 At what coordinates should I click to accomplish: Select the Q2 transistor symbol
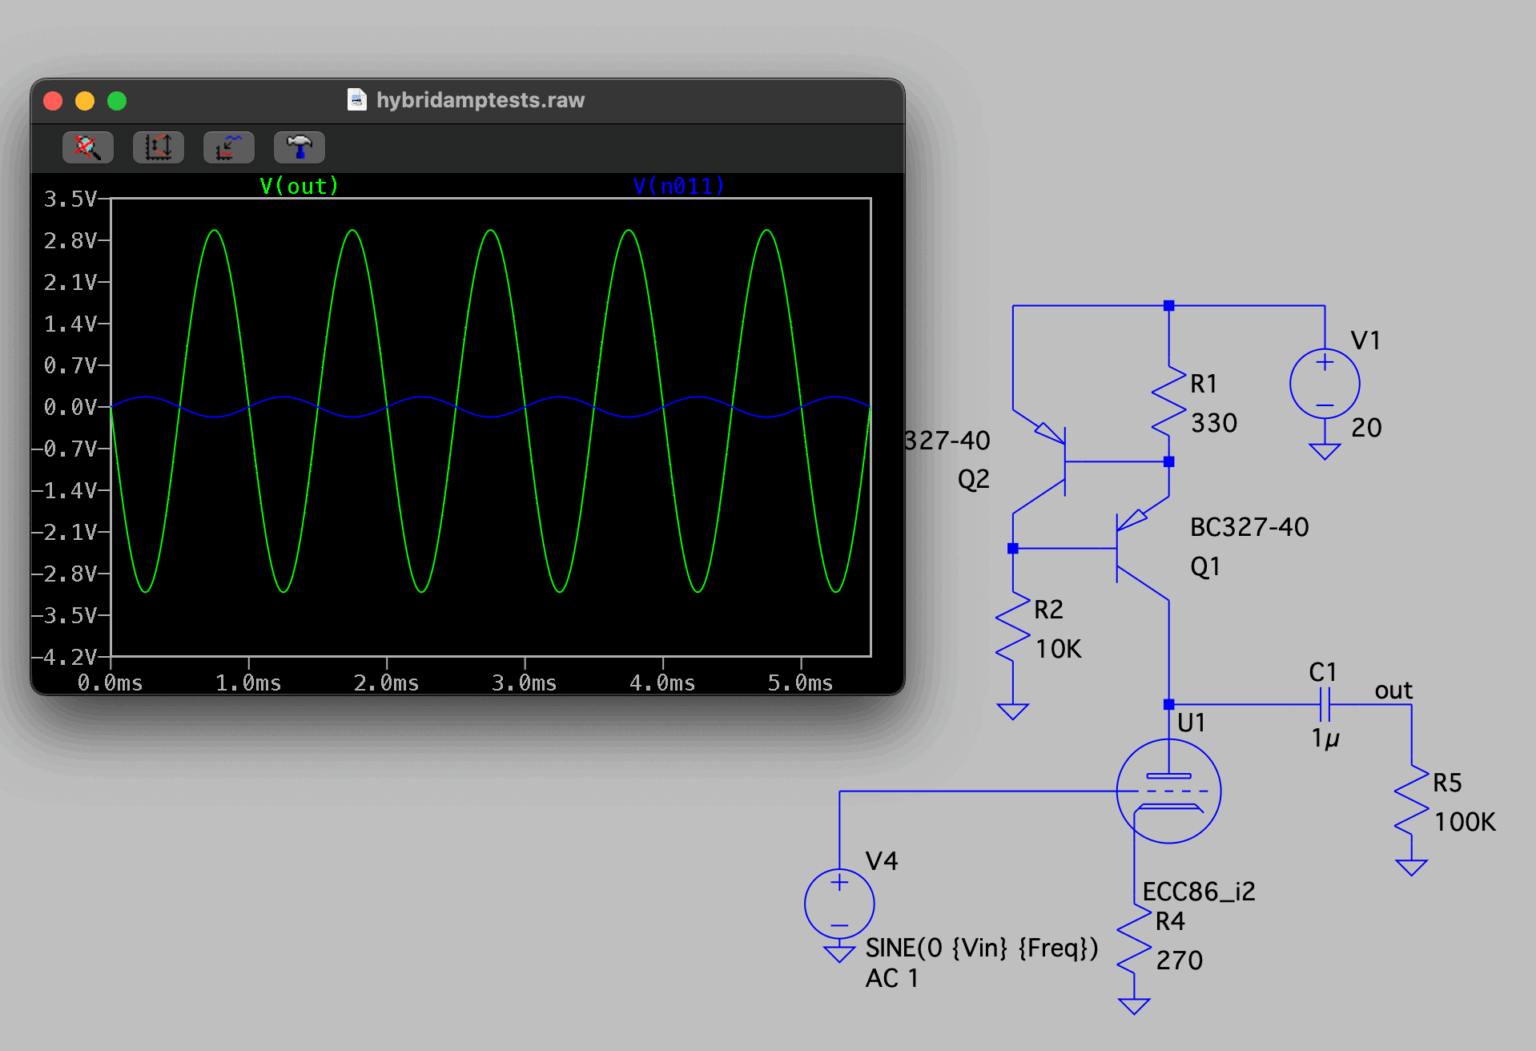[x=1045, y=462]
